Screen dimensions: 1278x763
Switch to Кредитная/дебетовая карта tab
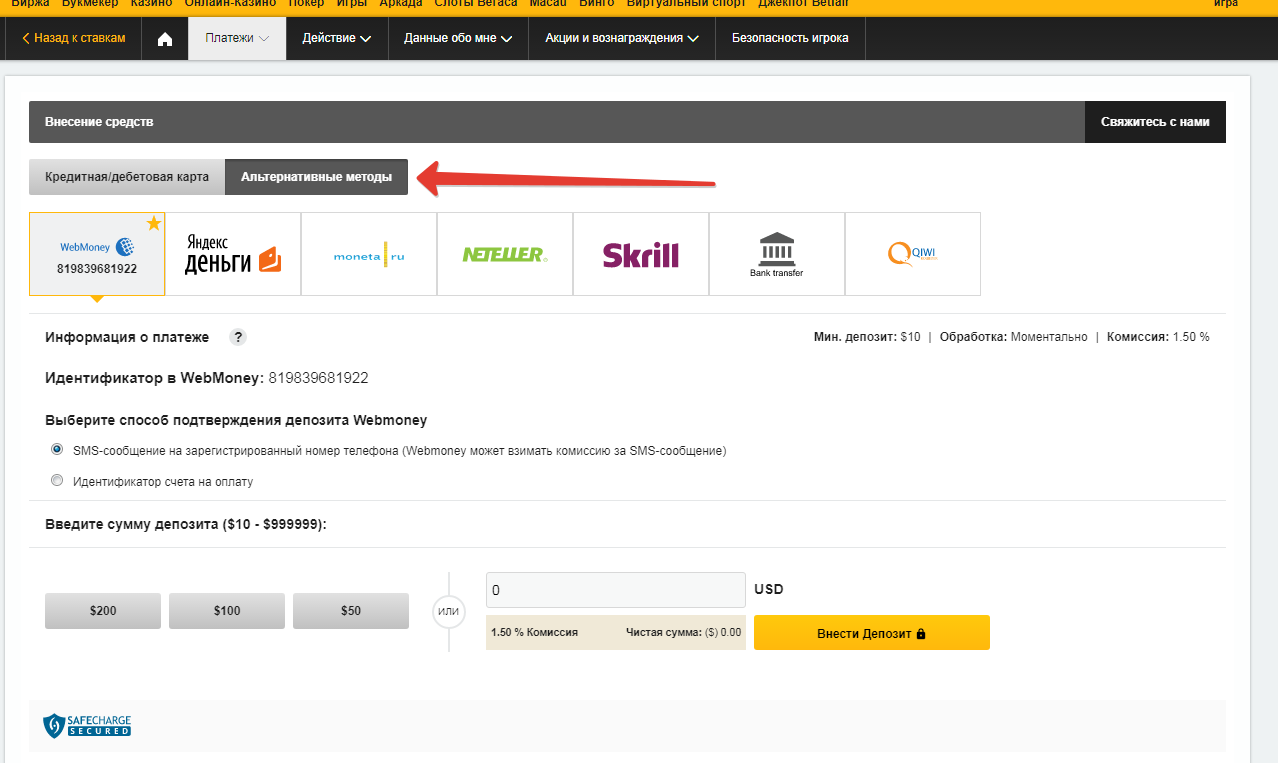pos(127,177)
